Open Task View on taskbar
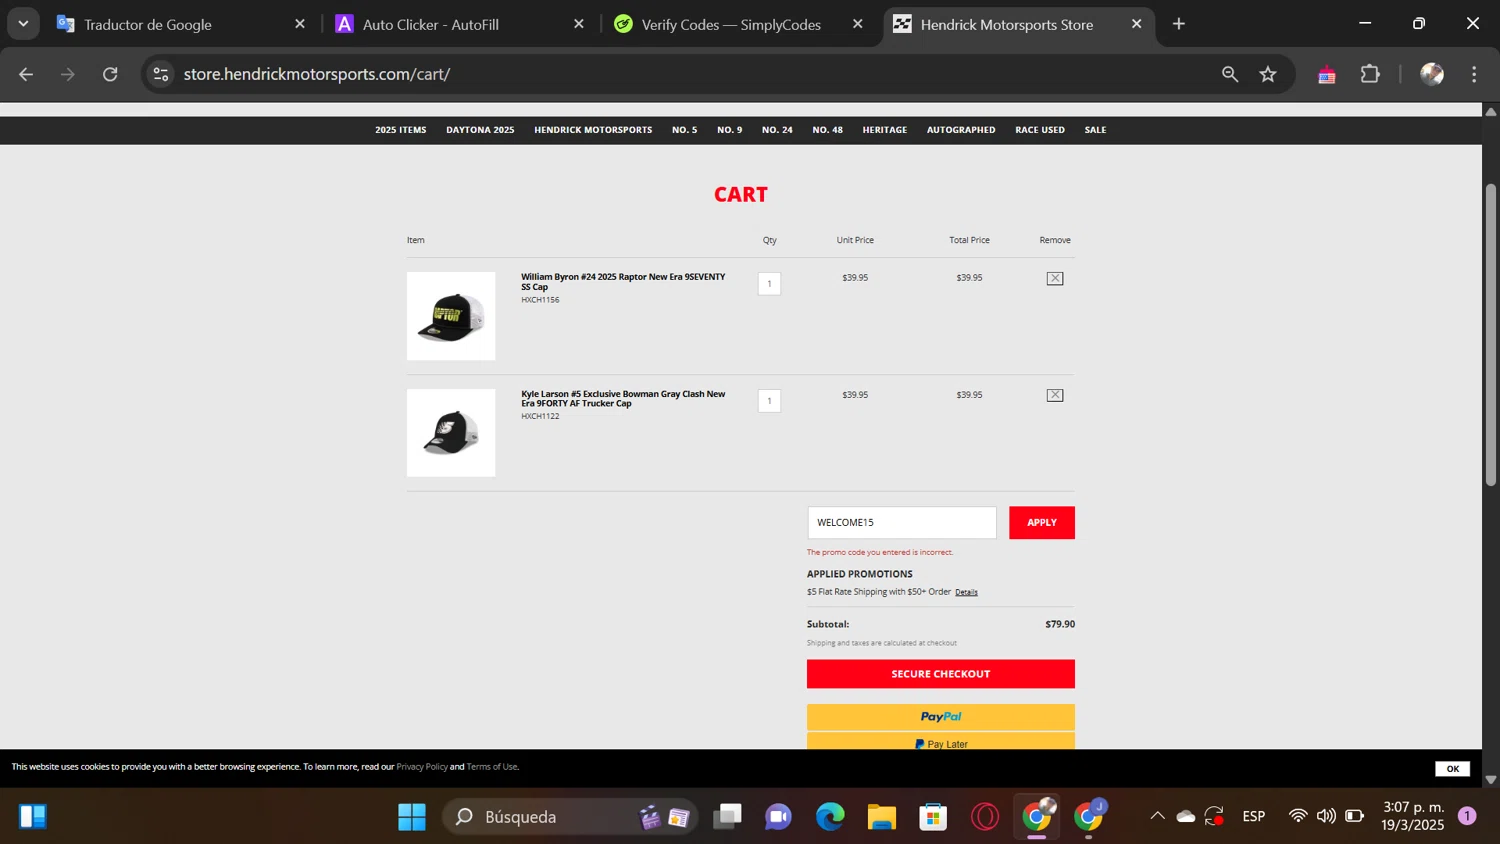Image resolution: width=1500 pixels, height=844 pixels. 727,817
